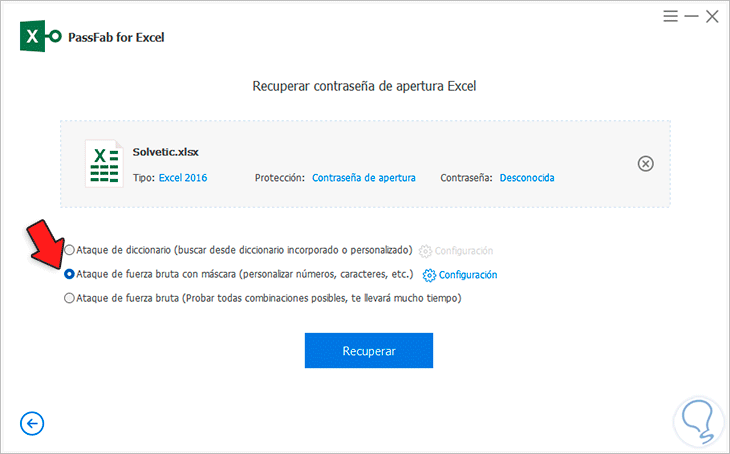Click the 'Ataque de fuerza bruta con máscara' label

point(245,274)
